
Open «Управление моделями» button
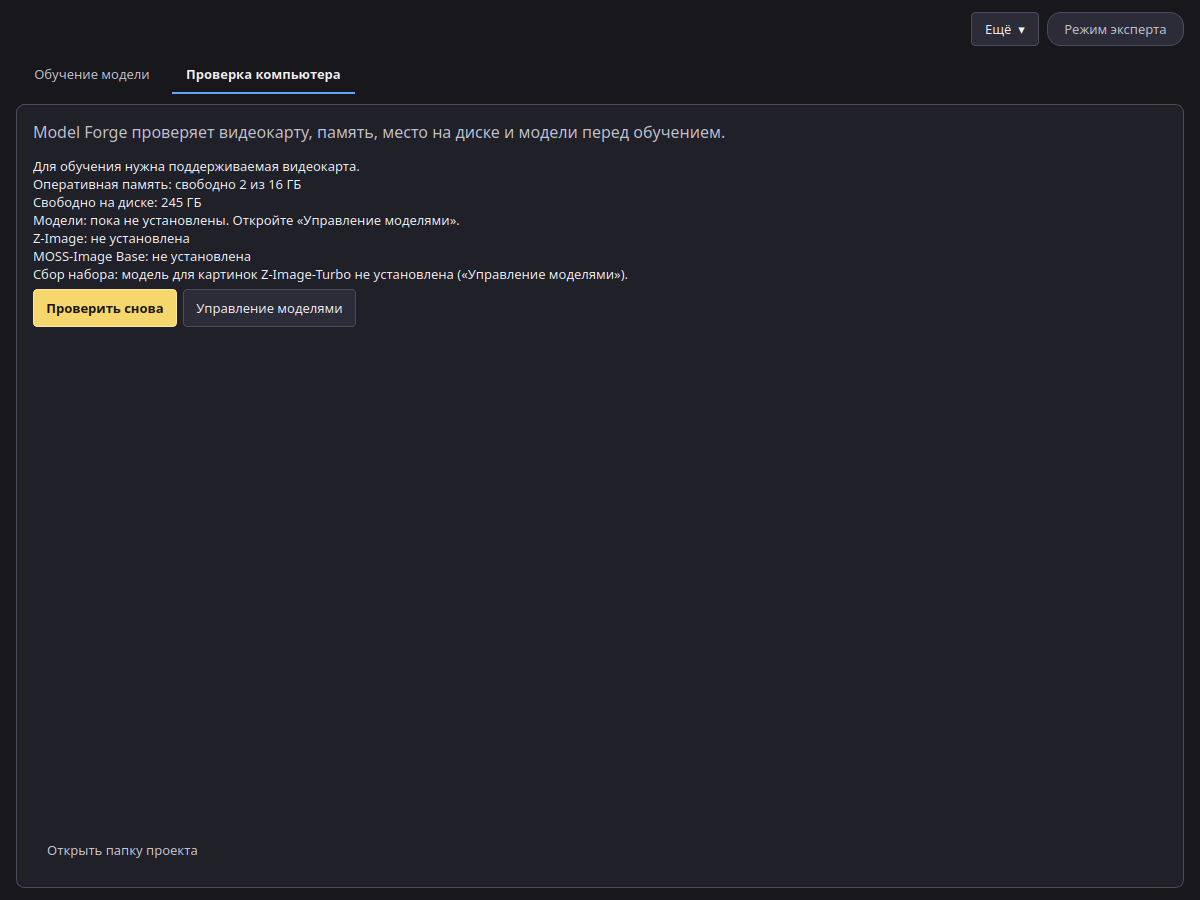[x=269, y=308]
